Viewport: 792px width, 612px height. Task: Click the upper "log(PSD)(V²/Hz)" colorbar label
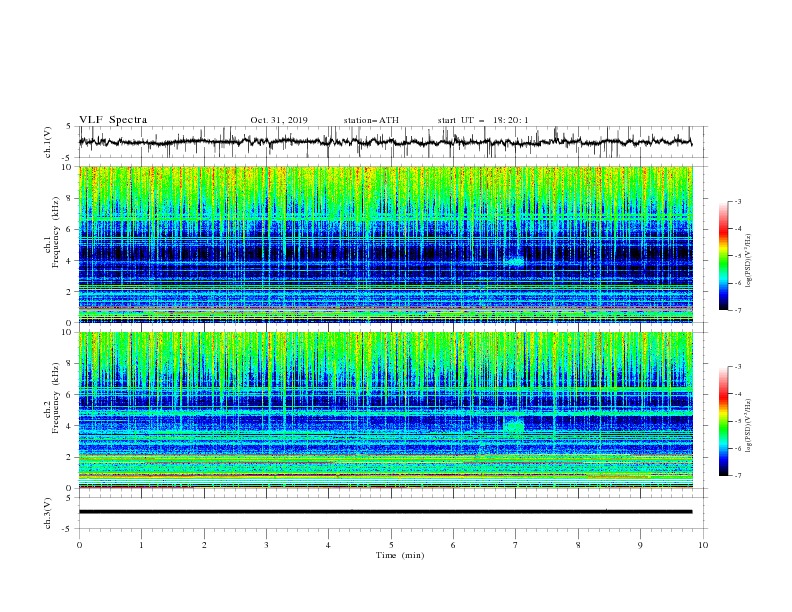[748, 261]
